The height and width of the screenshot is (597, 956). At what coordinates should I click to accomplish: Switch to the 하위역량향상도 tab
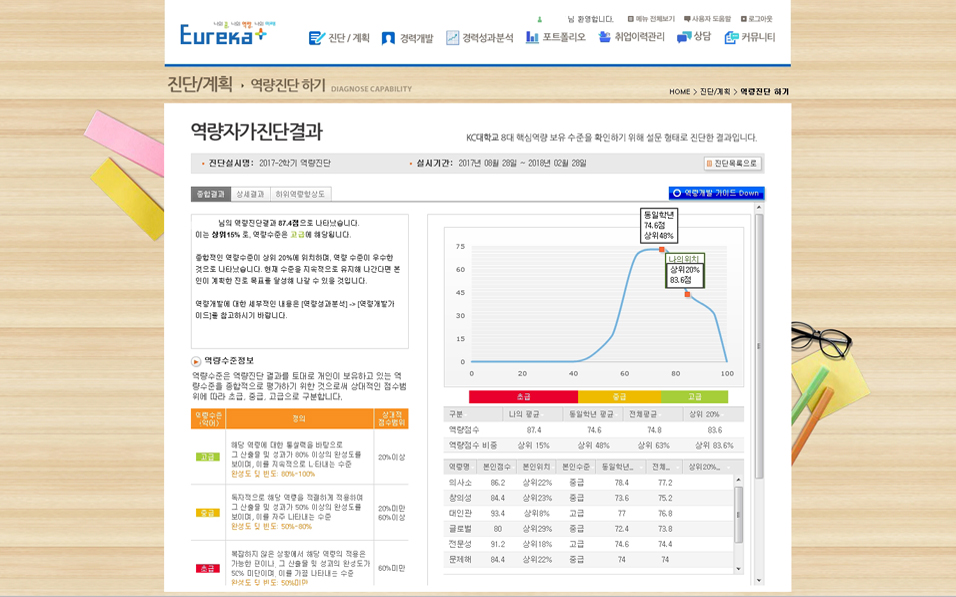click(x=301, y=194)
